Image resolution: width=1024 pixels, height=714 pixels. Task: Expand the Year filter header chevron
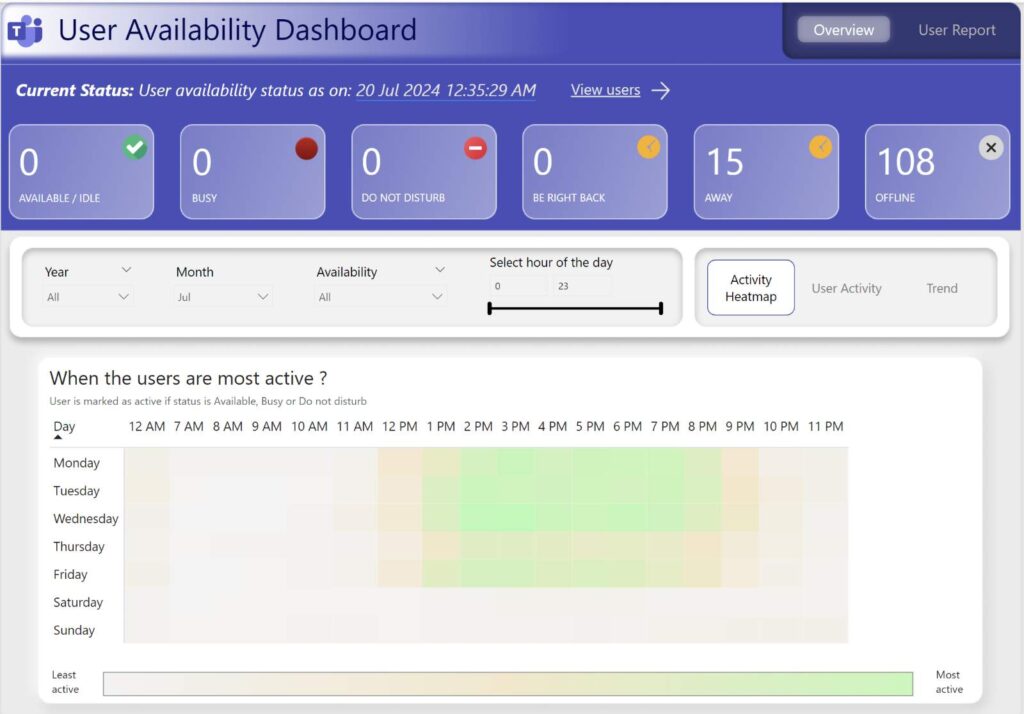click(x=126, y=270)
